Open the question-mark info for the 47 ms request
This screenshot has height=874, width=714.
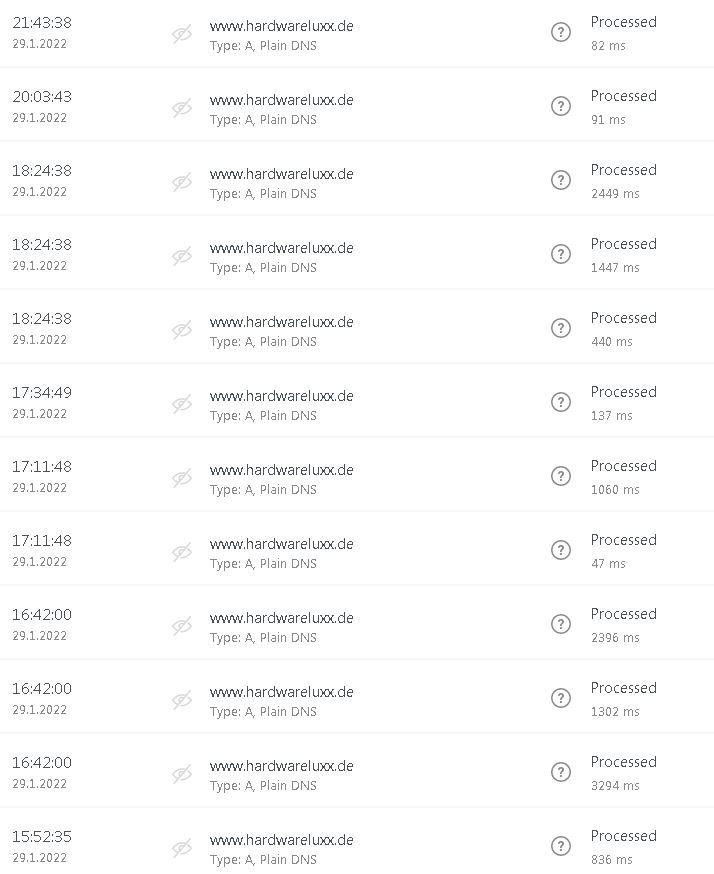click(x=561, y=550)
